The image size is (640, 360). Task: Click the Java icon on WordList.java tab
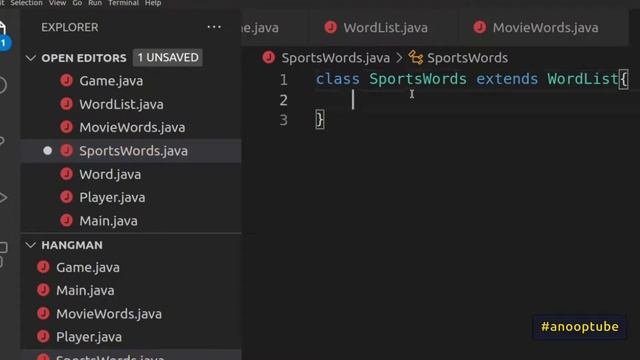[330, 27]
